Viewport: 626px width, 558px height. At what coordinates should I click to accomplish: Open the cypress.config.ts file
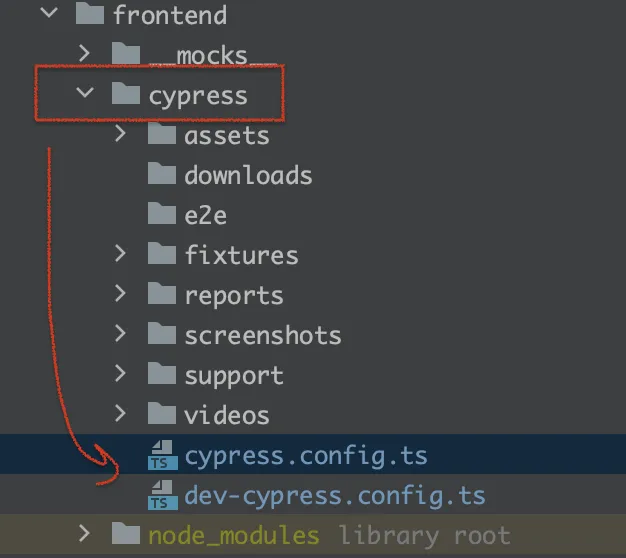(x=306, y=456)
